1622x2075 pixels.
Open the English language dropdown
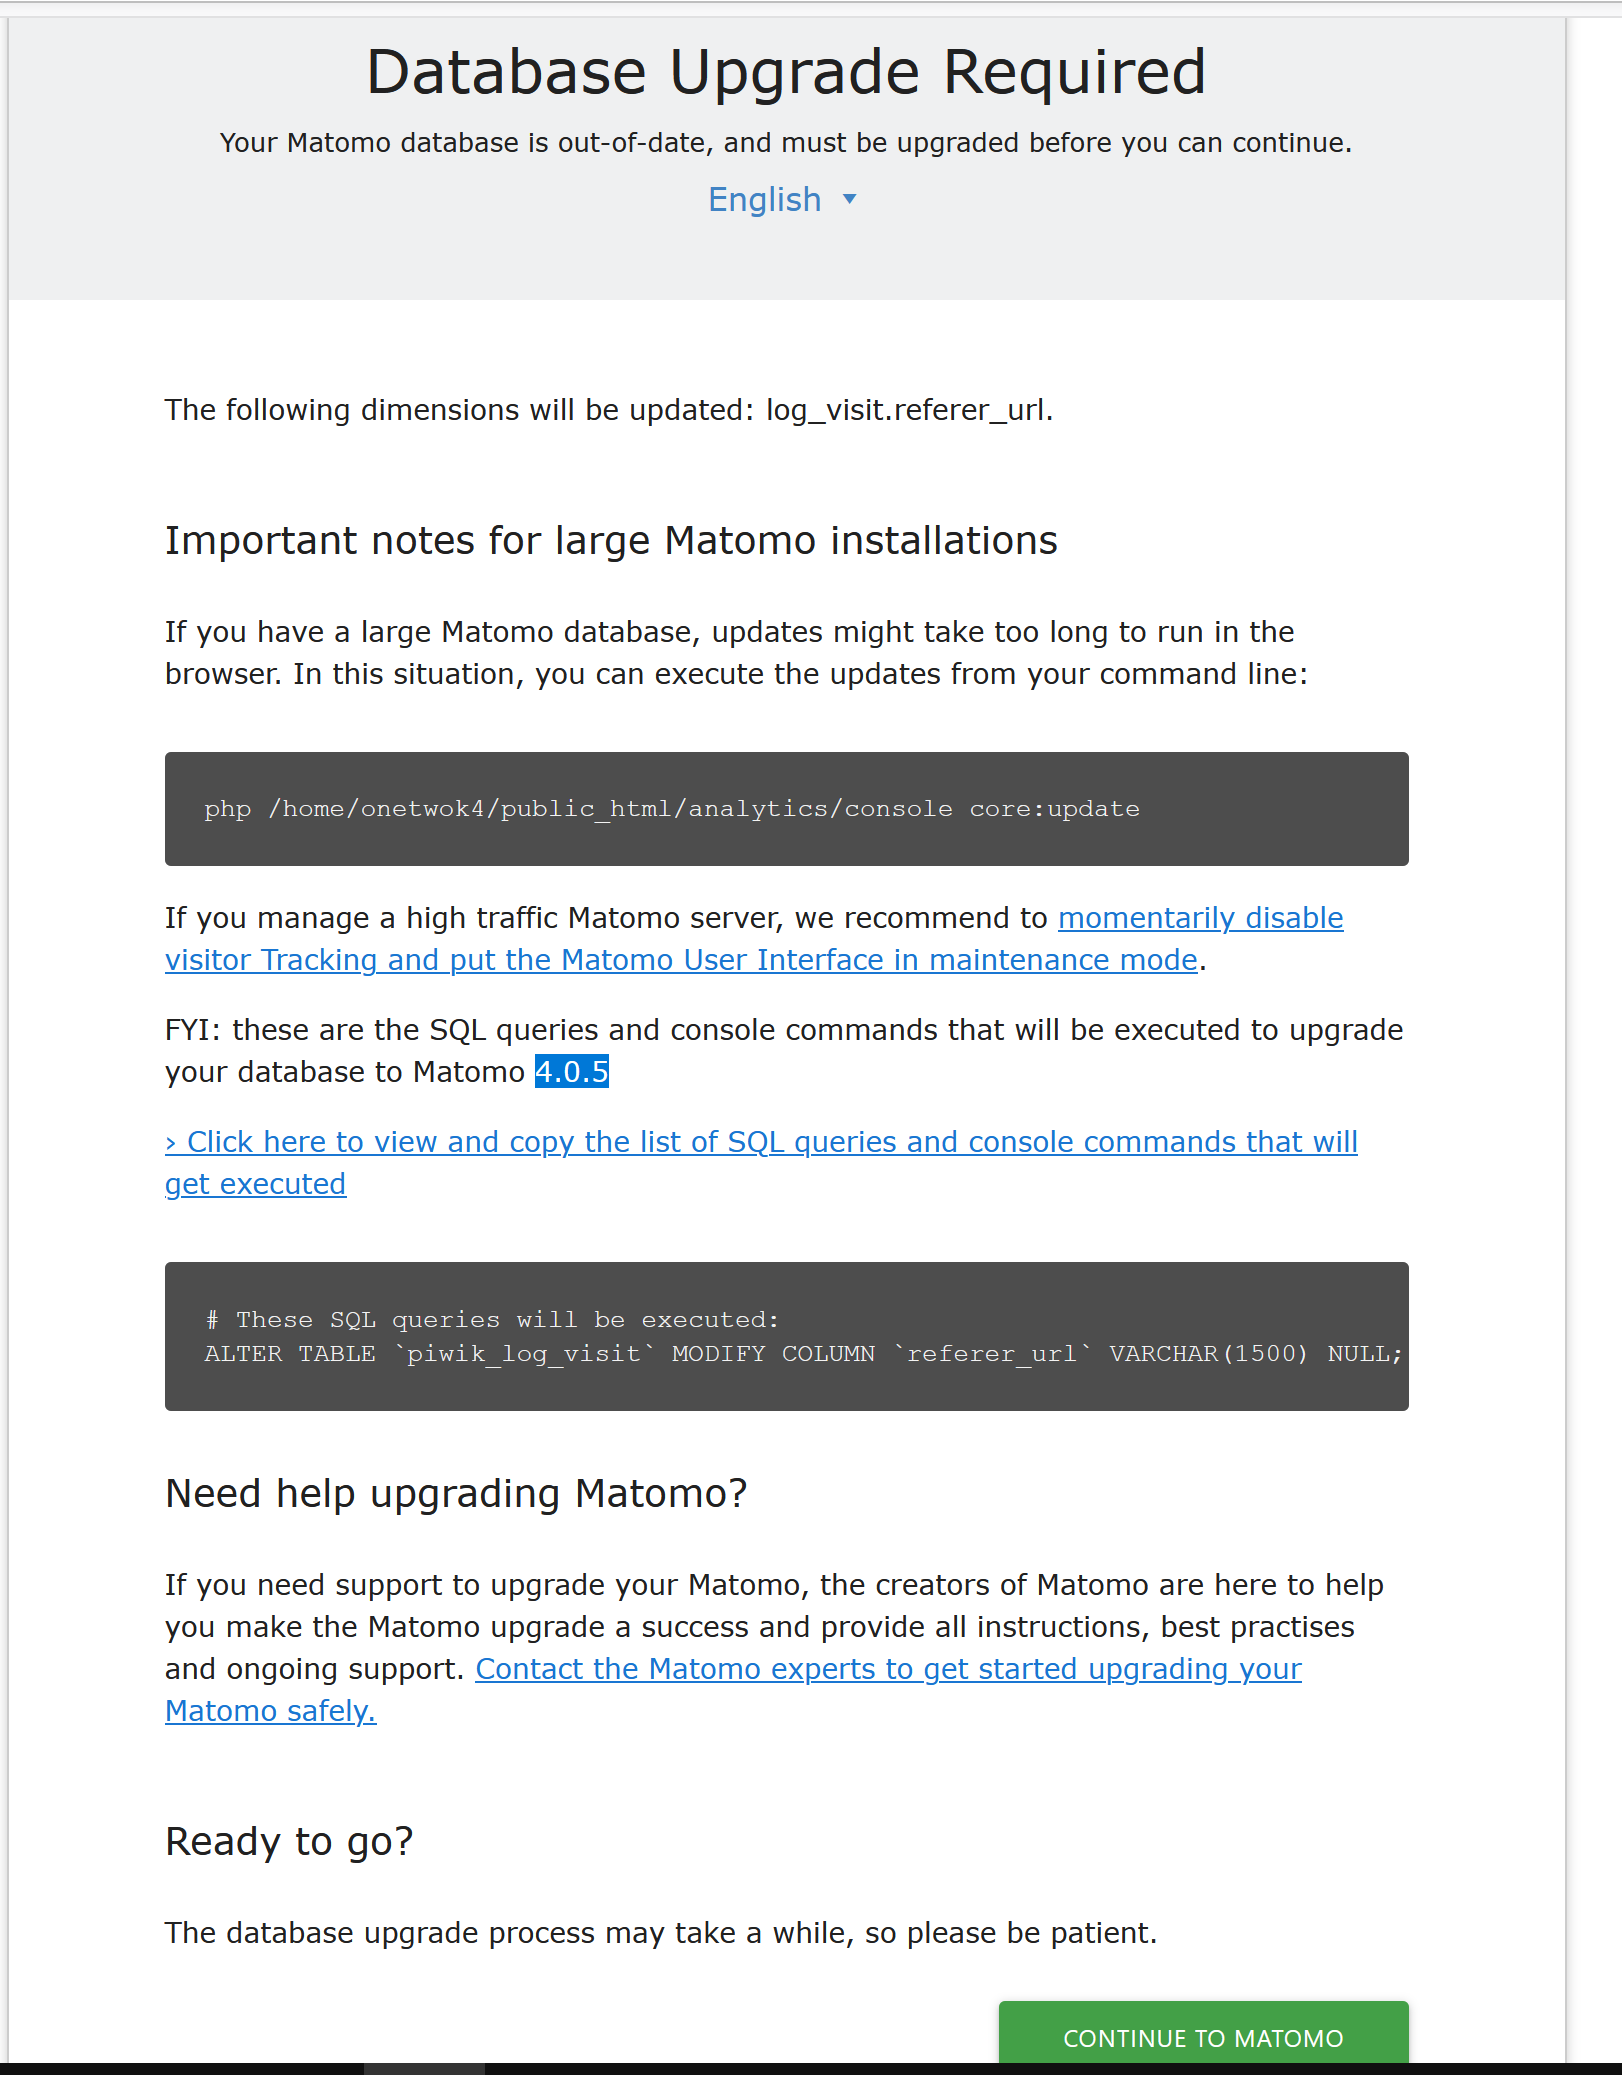click(x=782, y=200)
